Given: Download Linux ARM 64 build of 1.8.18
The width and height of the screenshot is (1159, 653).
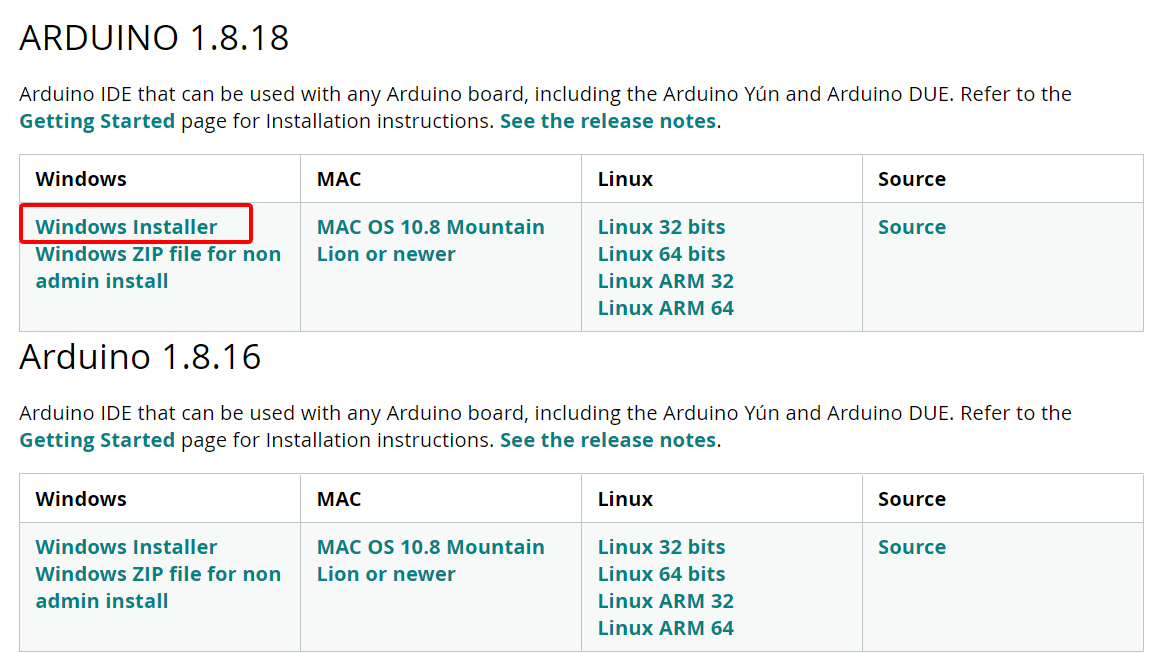Looking at the screenshot, I should click(665, 307).
